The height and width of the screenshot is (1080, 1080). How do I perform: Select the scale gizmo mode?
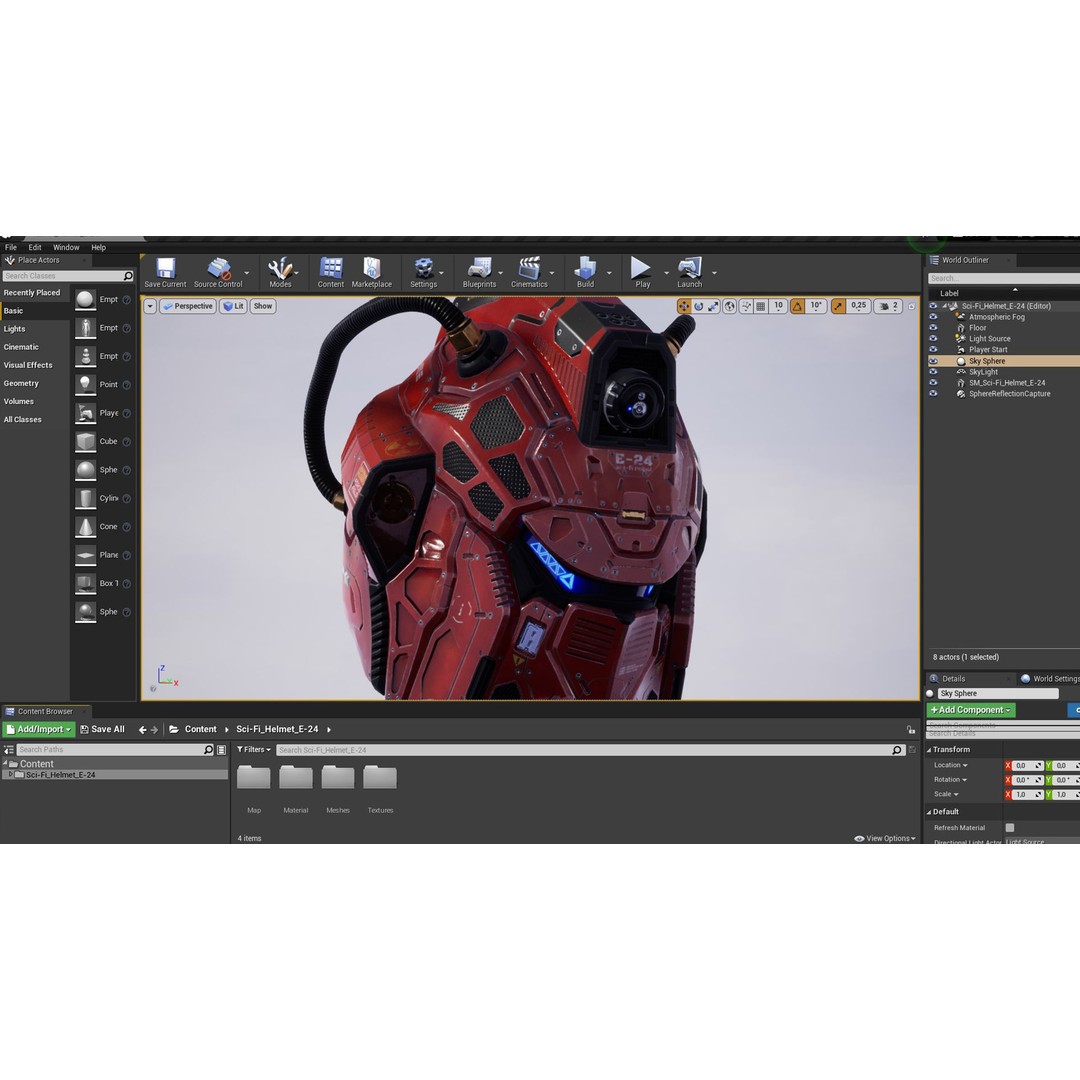pos(714,307)
